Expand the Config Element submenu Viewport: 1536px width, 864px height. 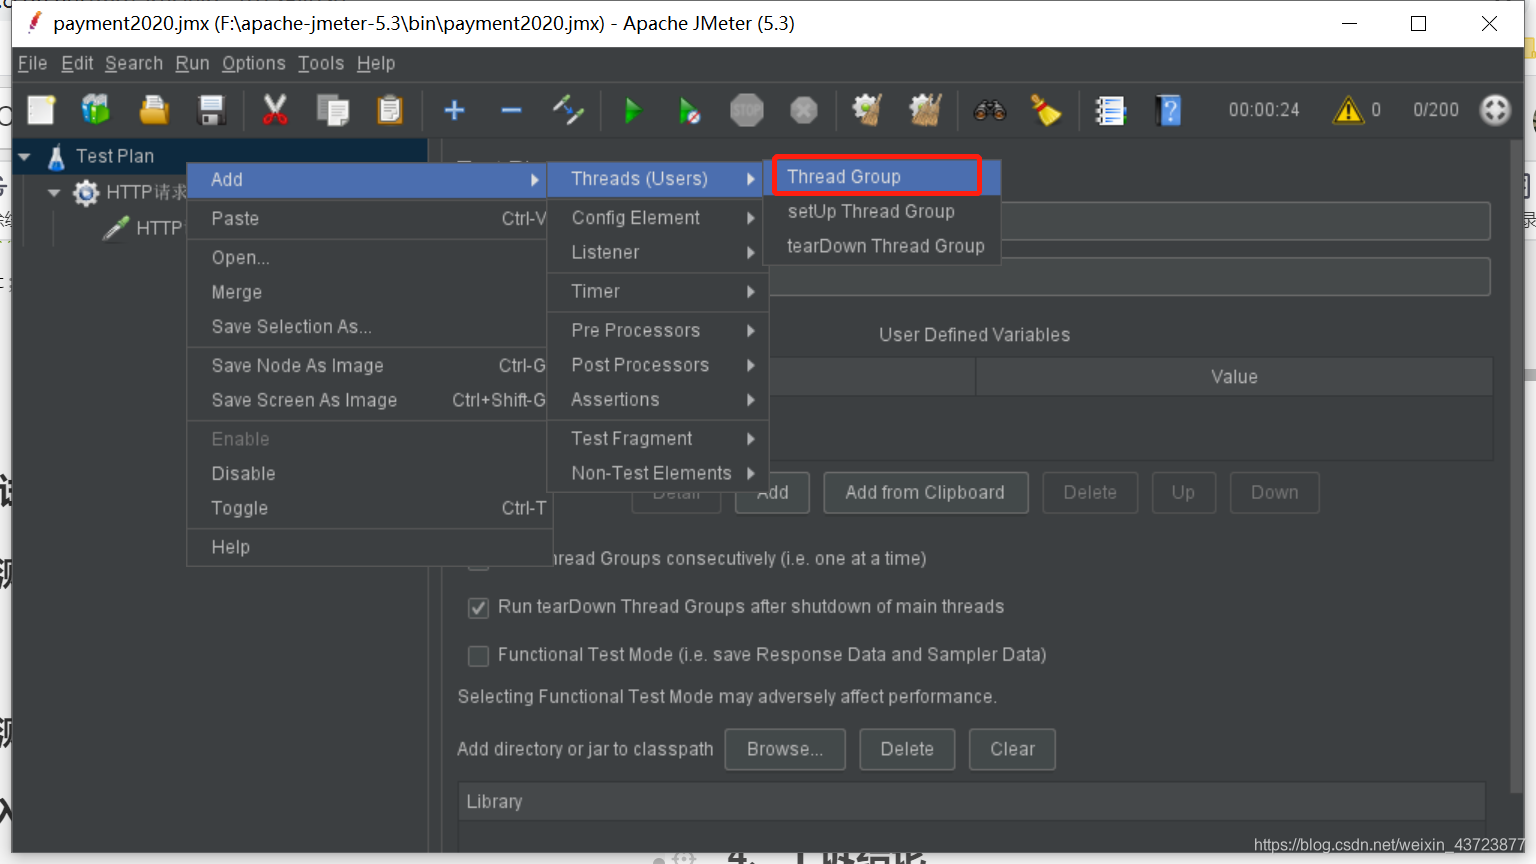coord(657,218)
